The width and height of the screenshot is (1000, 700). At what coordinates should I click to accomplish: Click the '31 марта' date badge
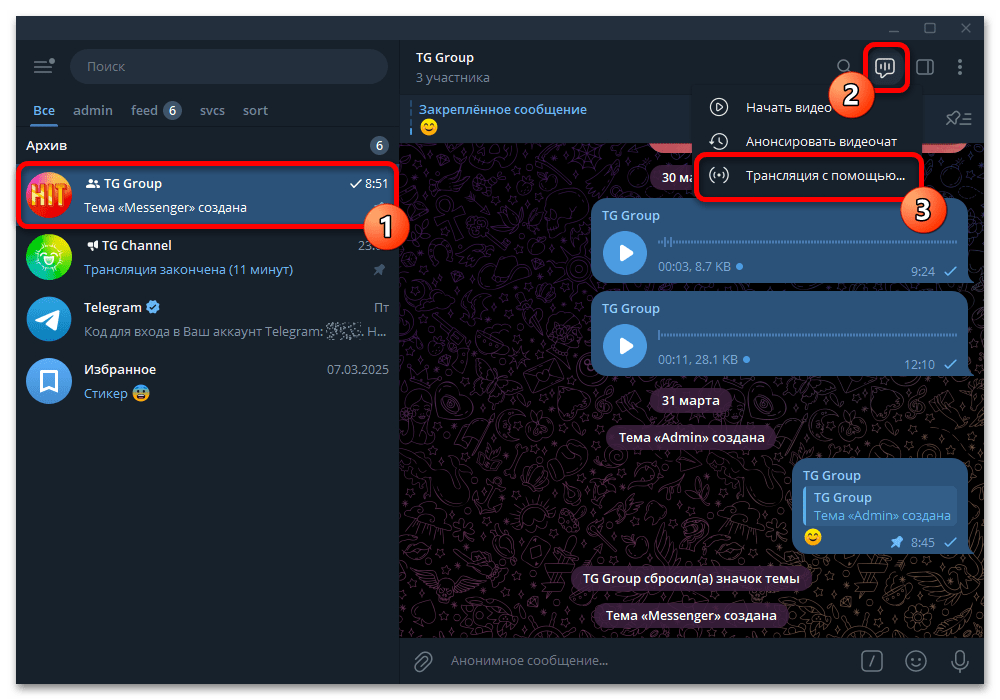click(690, 400)
